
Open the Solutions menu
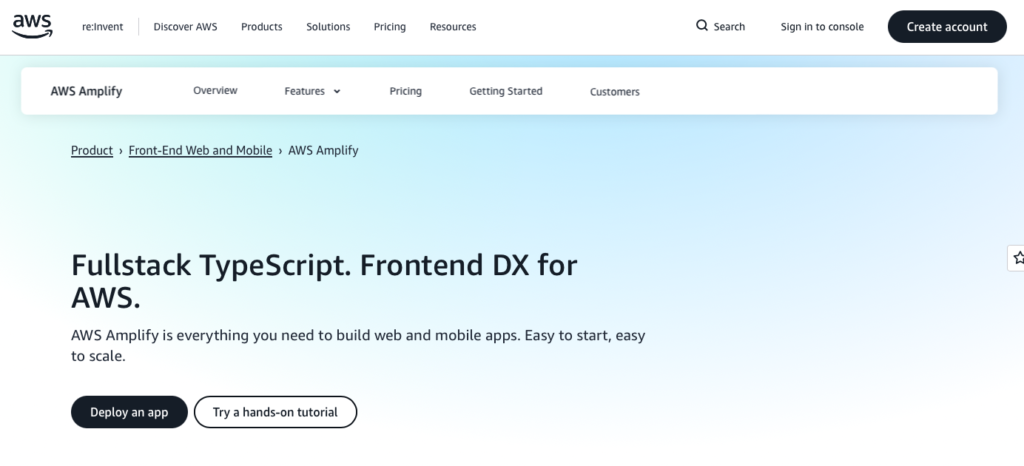(x=328, y=27)
